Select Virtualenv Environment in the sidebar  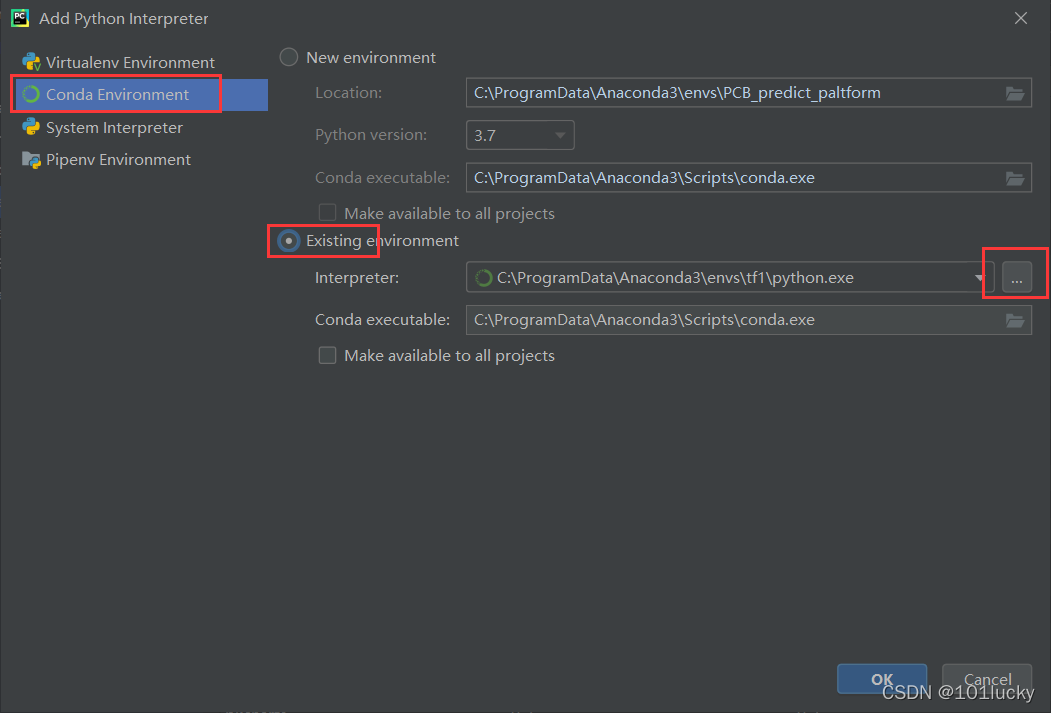click(x=140, y=62)
